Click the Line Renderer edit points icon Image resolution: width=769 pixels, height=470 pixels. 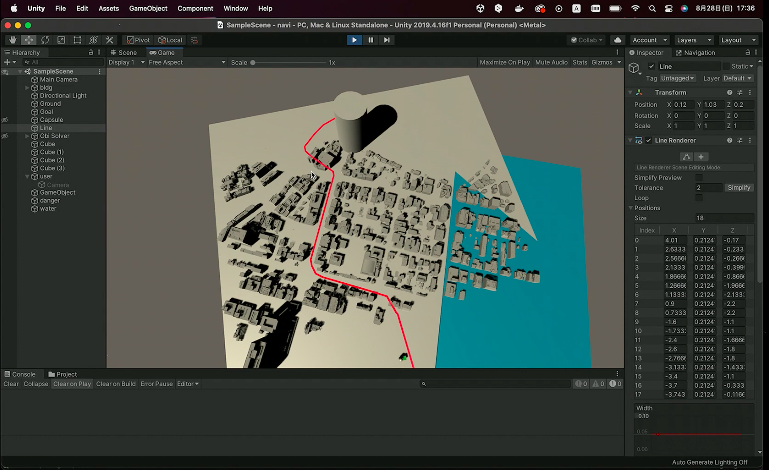pyautogui.click(x=687, y=156)
